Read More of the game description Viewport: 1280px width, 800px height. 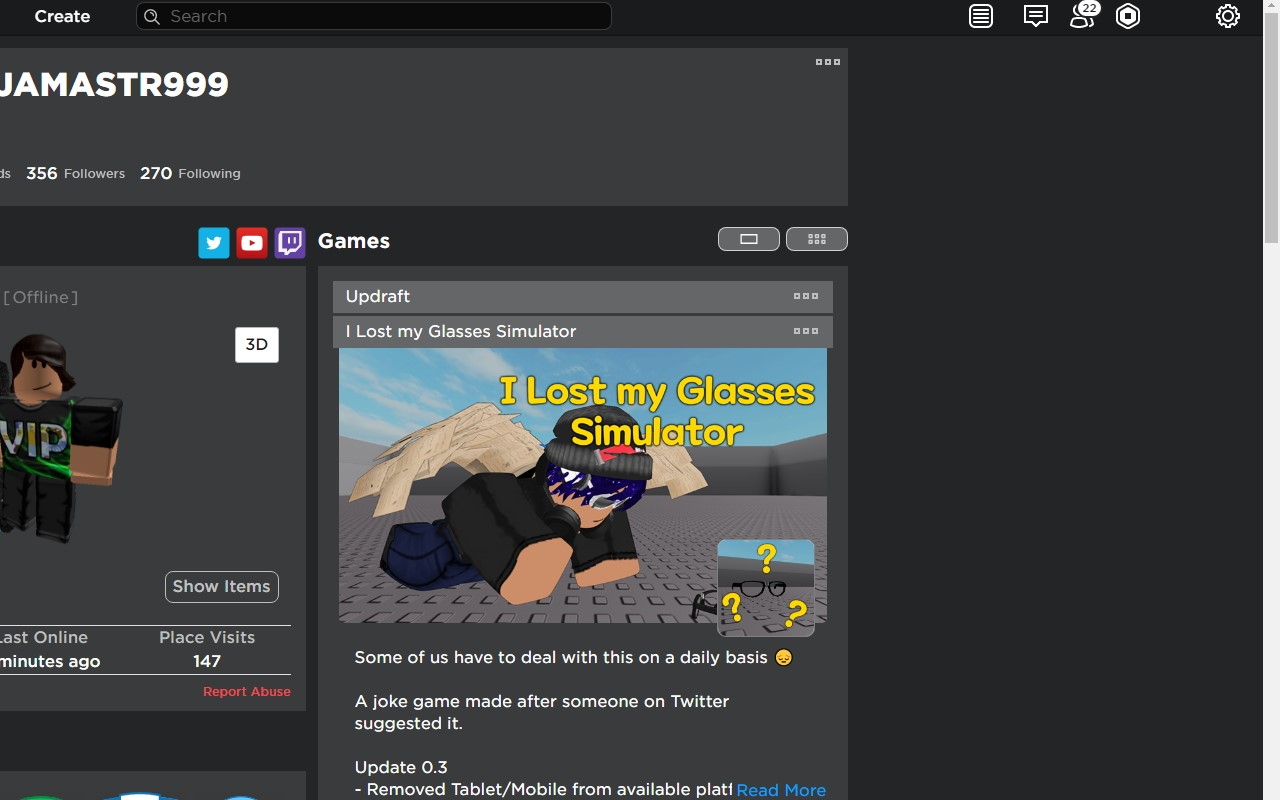(x=781, y=790)
